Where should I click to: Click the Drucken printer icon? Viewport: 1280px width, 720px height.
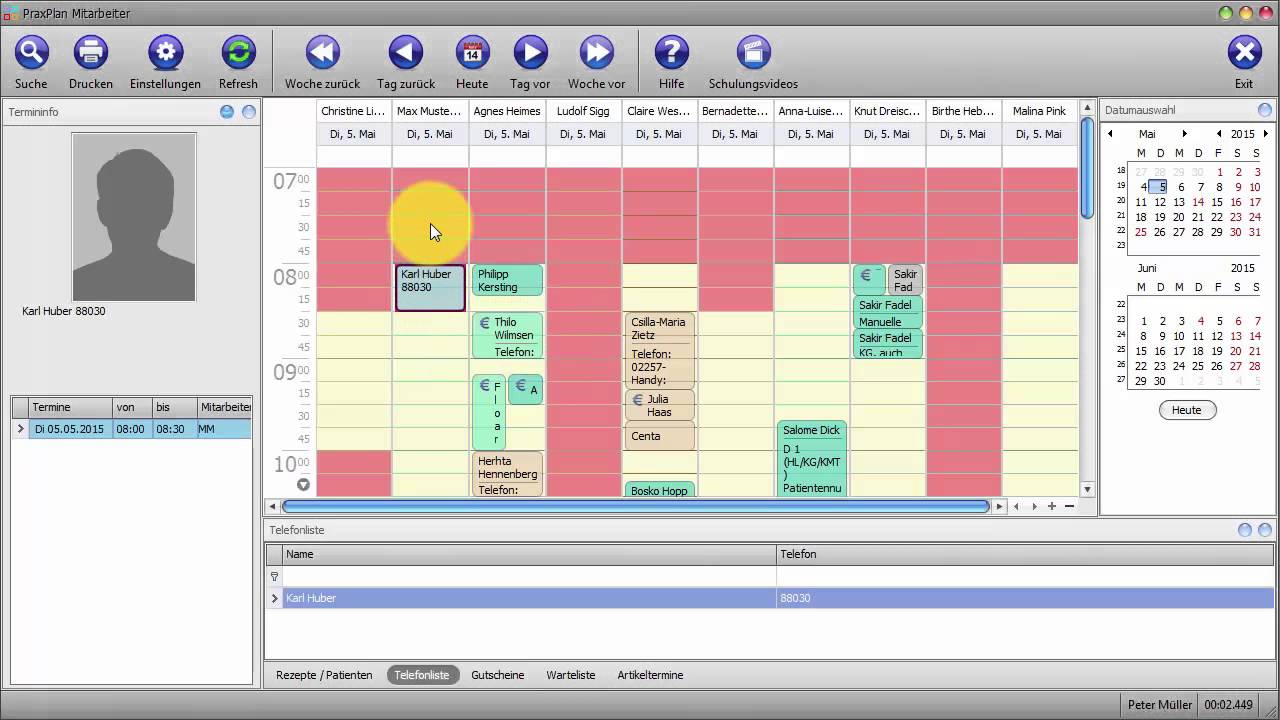point(91,52)
